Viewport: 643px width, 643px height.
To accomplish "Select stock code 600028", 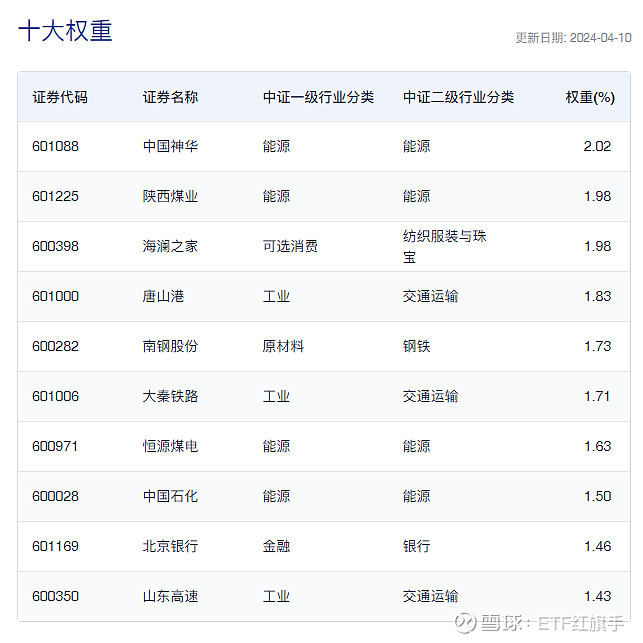I will click(x=55, y=497).
